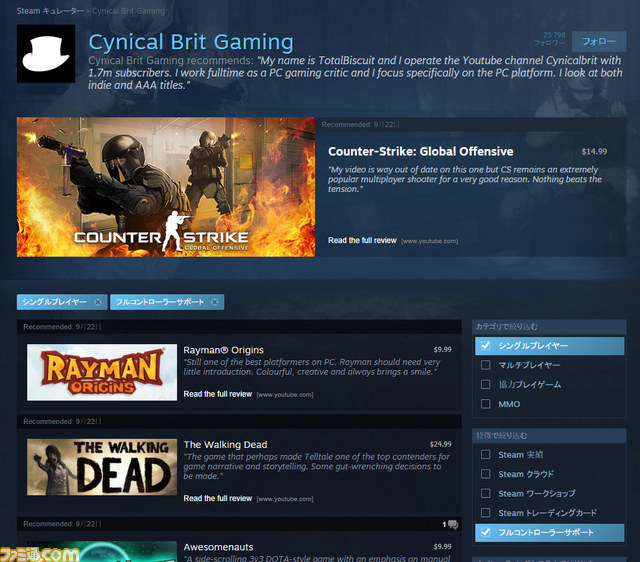The image size is (640, 562).
Task: Click the カテゴリで絞り込む panel header
Action: tap(549, 327)
